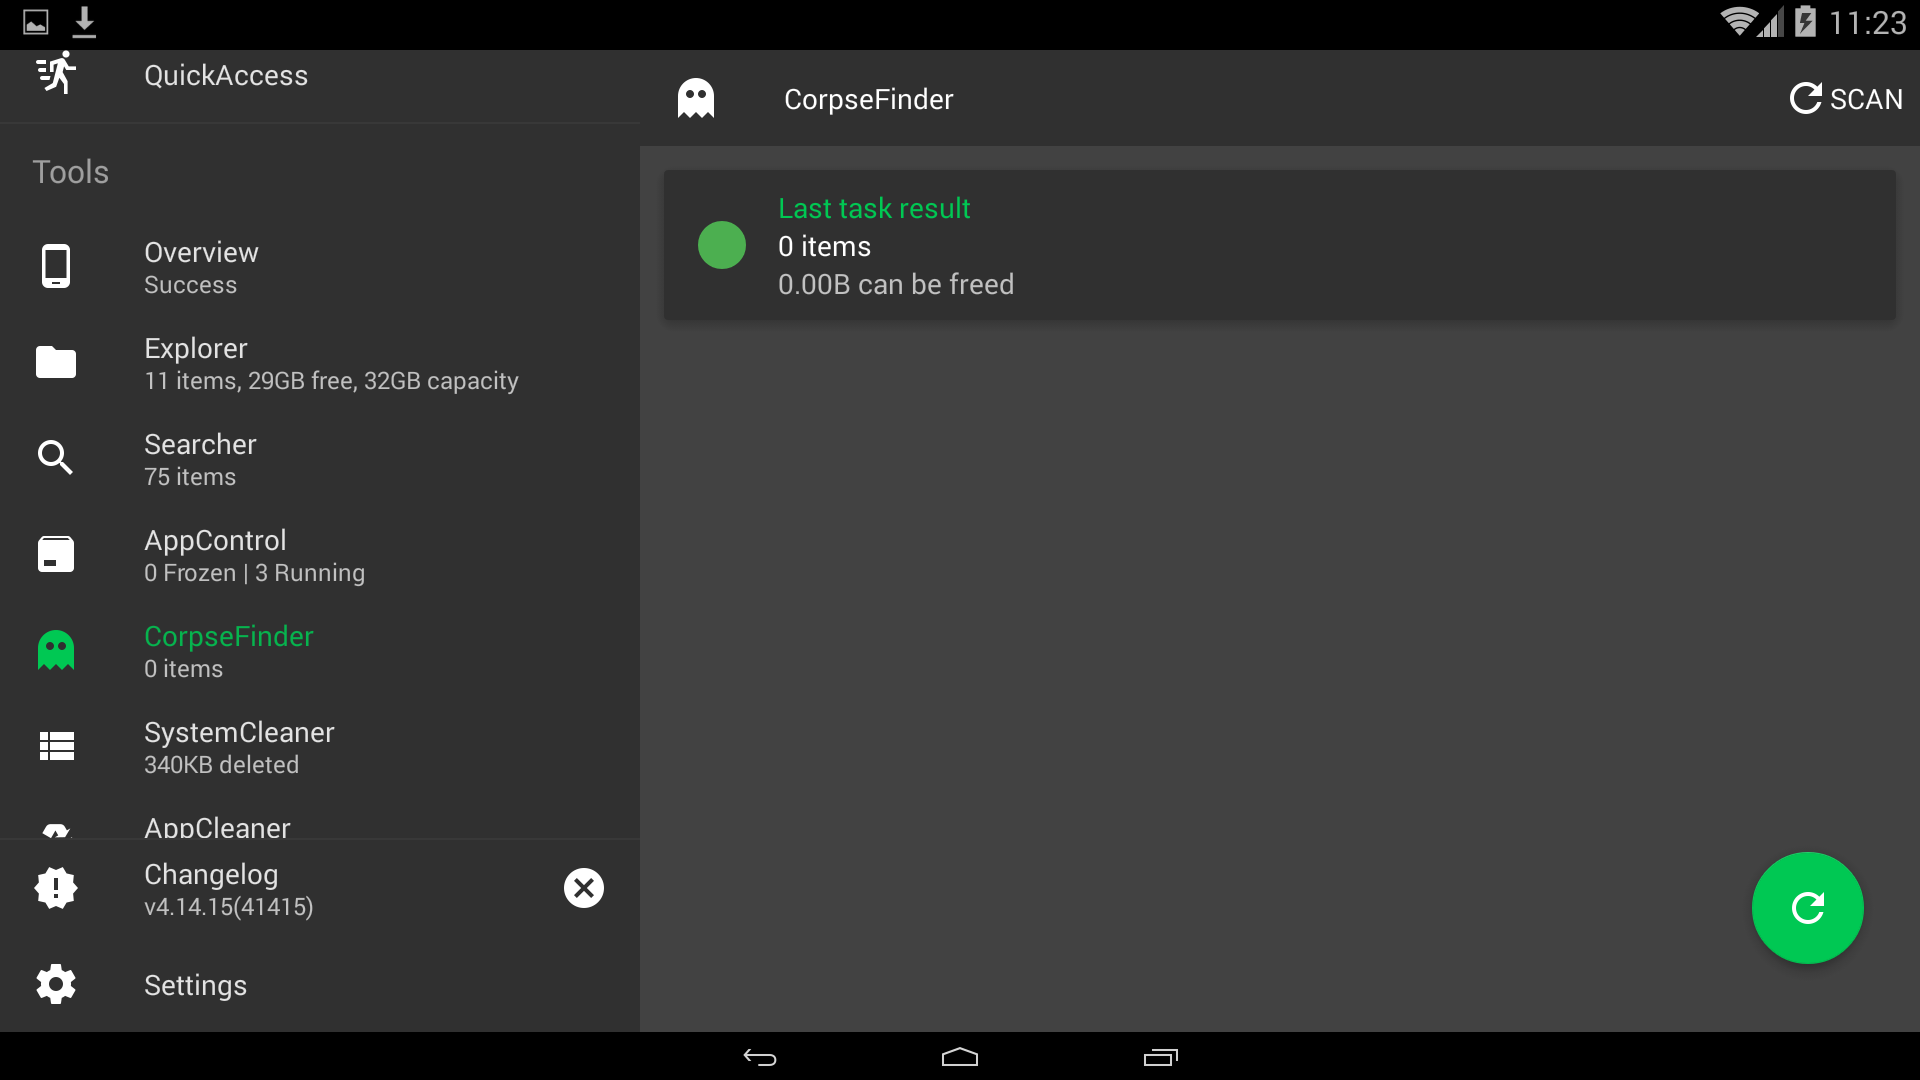1920x1080 pixels.
Task: Tap the QuickAccess running man icon
Action: click(56, 74)
